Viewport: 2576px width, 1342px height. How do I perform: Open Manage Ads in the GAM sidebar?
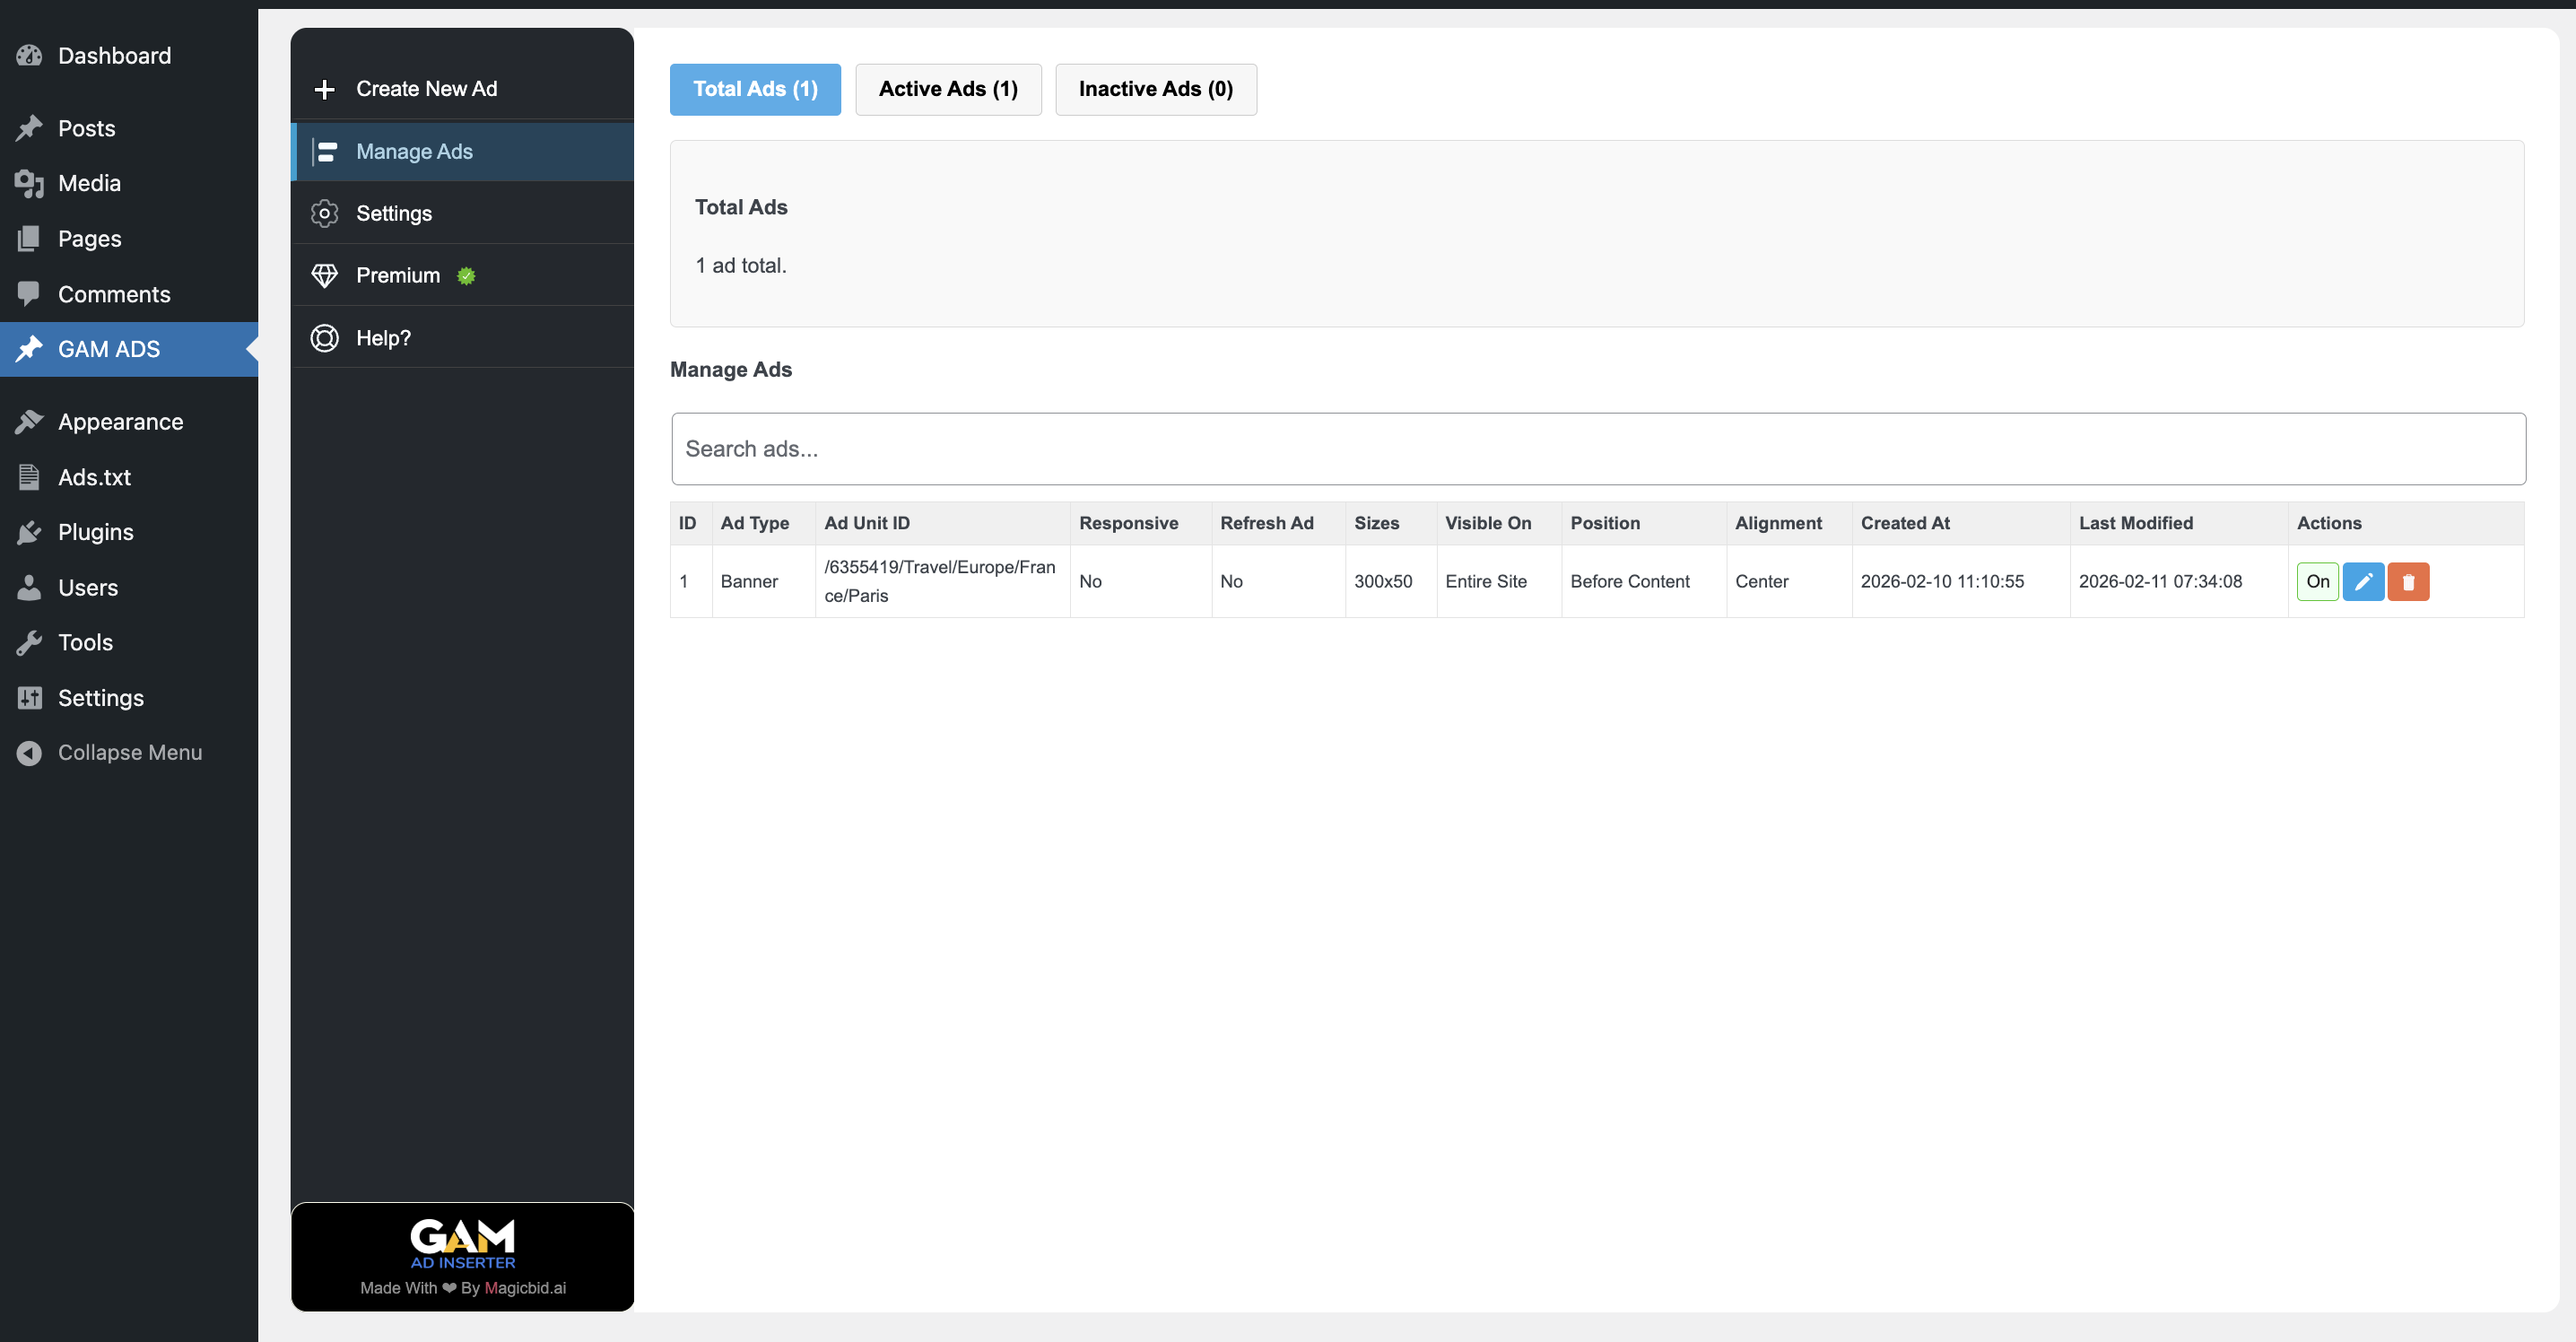coord(414,151)
